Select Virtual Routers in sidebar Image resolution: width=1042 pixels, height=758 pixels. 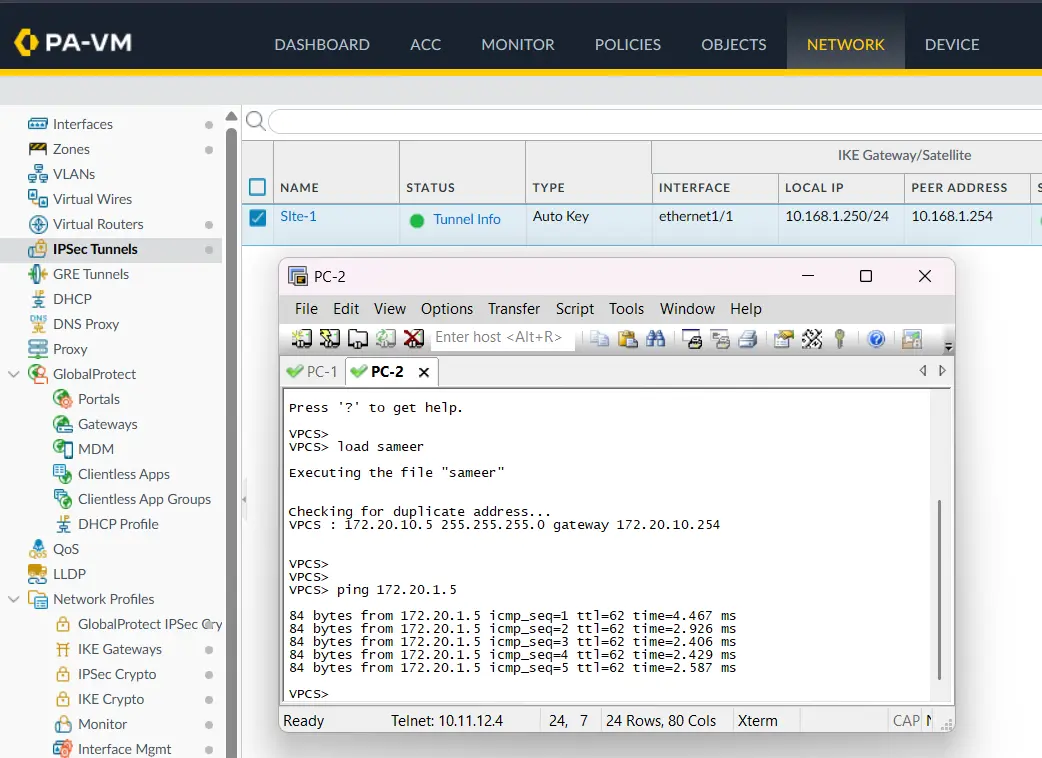[x=98, y=225]
